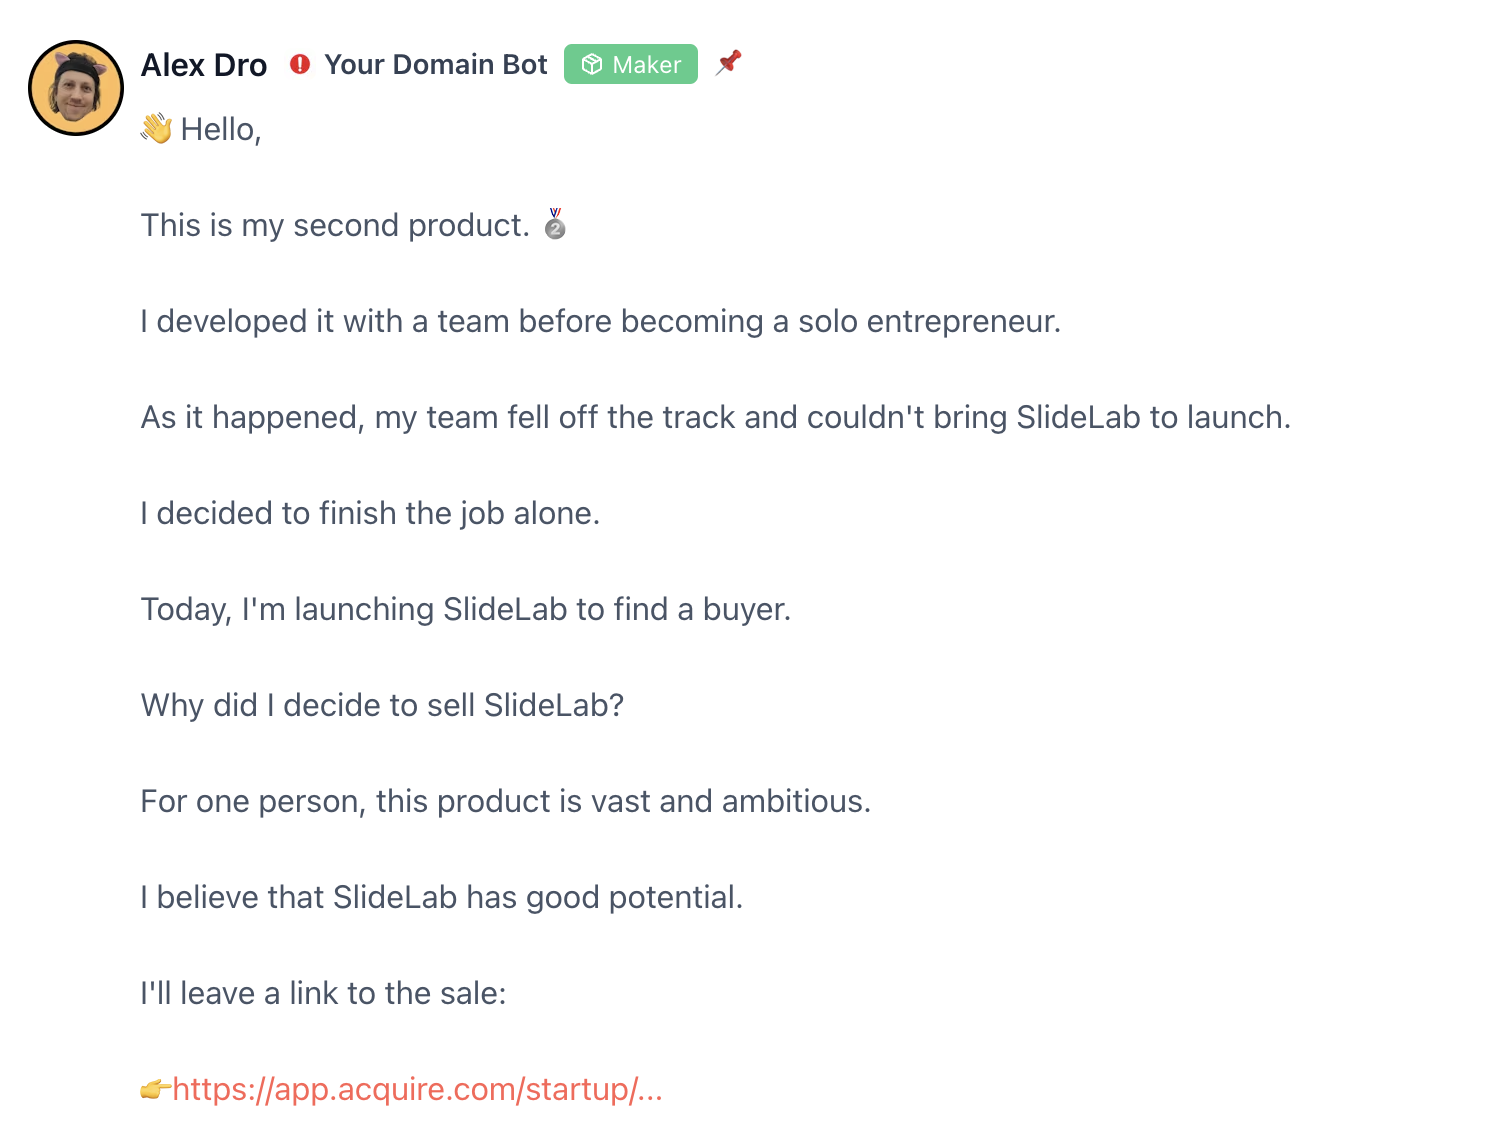
Task: Click the "Hello," greeting text
Action: pos(221,130)
